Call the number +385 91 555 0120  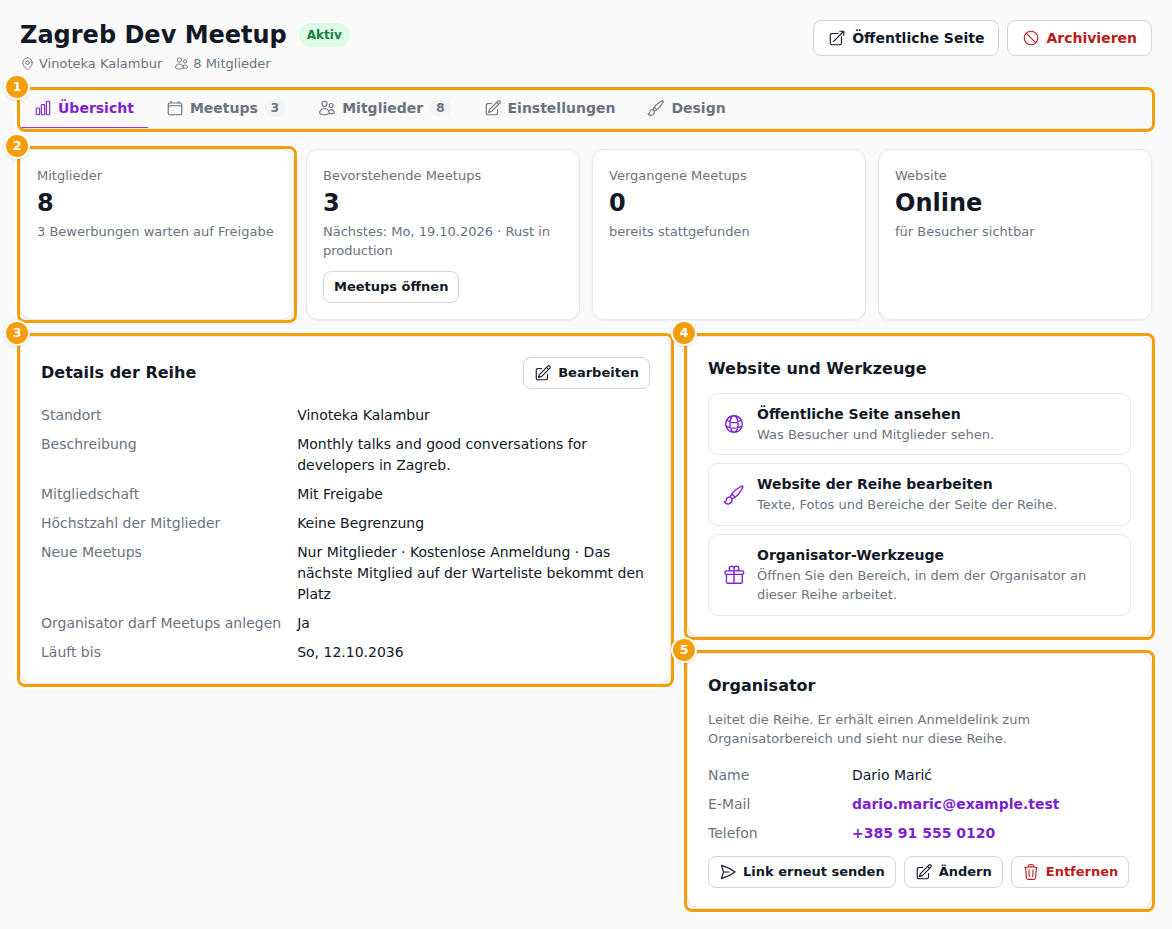click(x=924, y=833)
